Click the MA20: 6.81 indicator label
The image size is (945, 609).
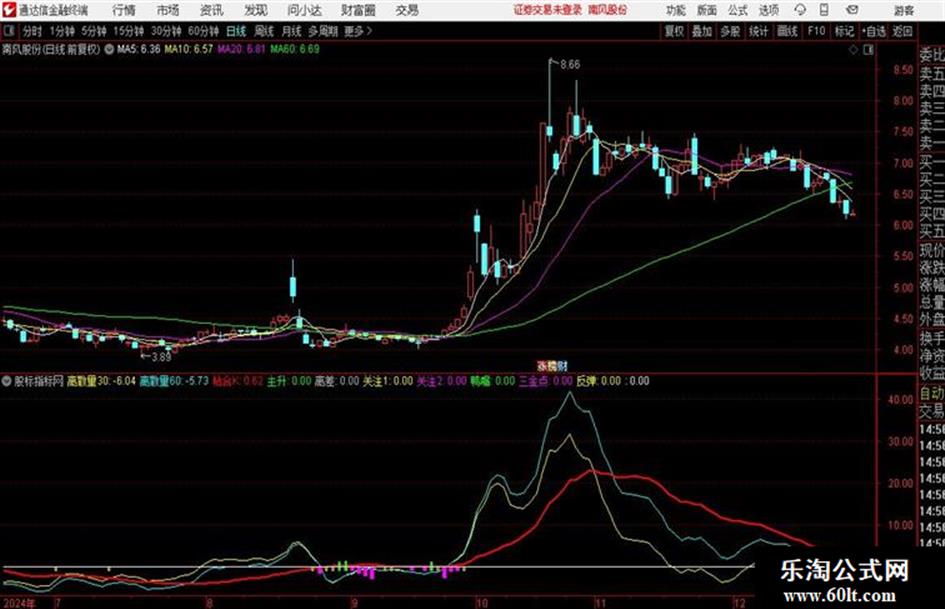coord(241,49)
